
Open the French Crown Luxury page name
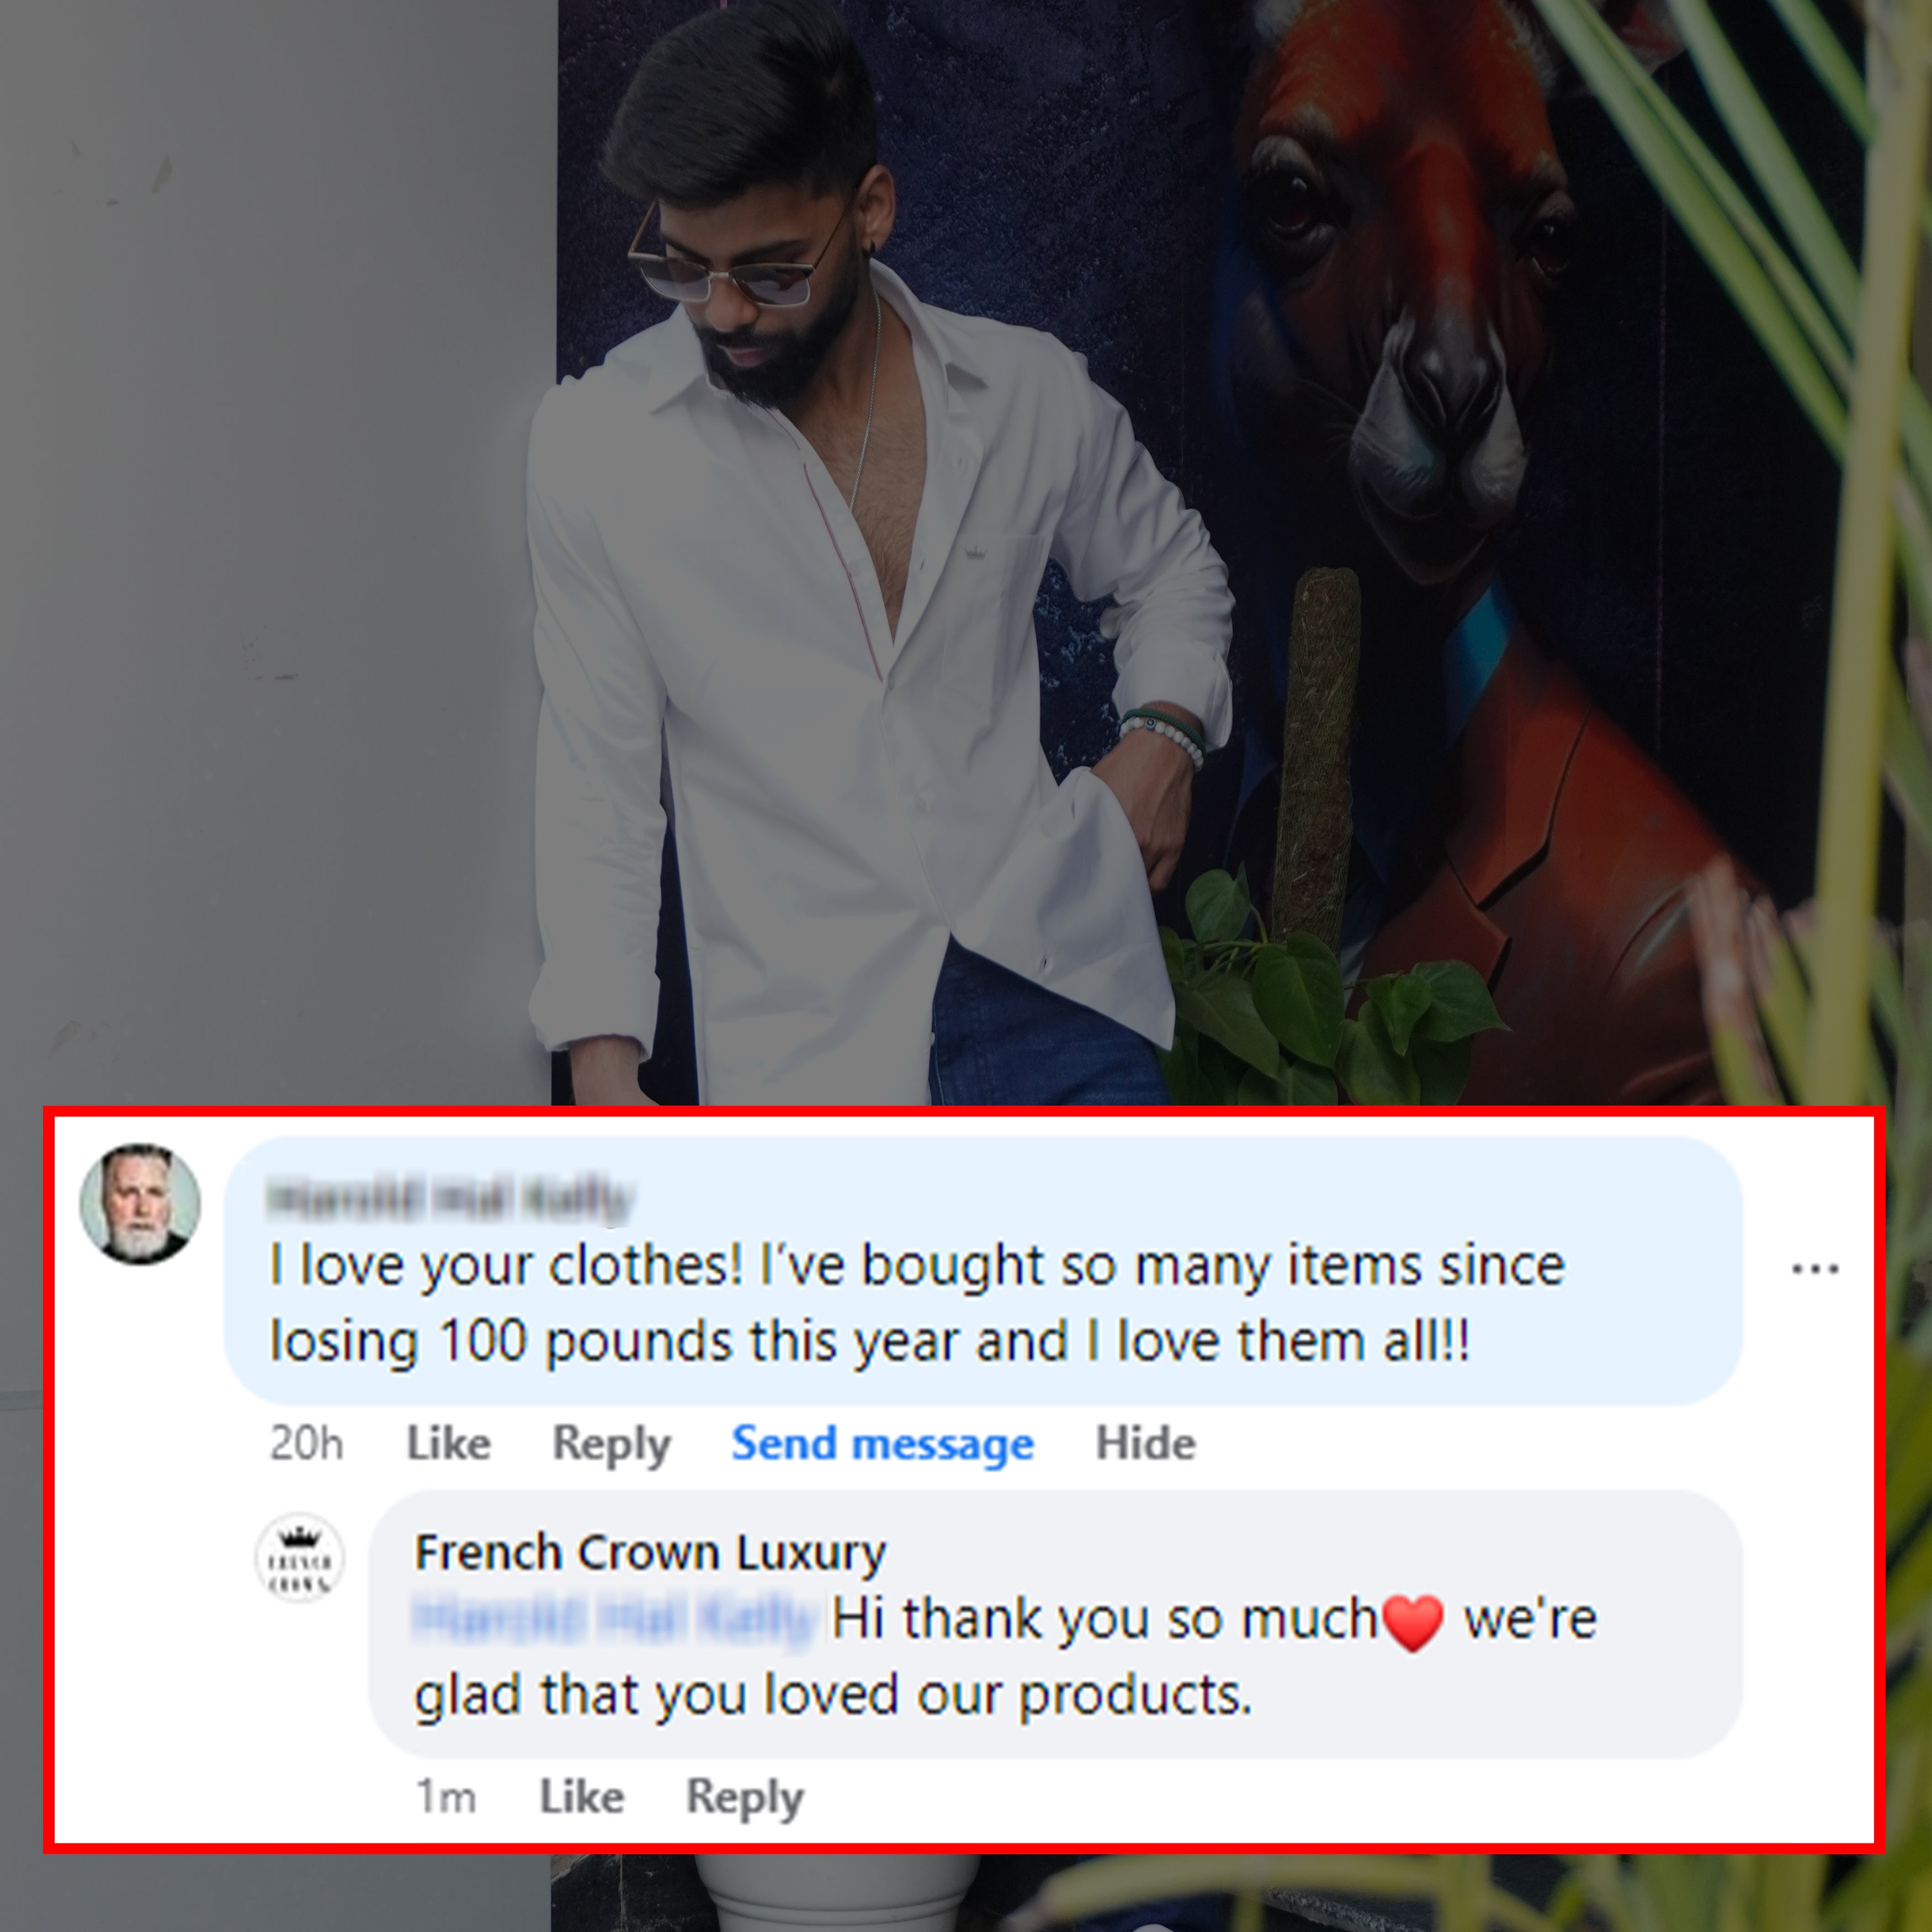click(x=650, y=1553)
